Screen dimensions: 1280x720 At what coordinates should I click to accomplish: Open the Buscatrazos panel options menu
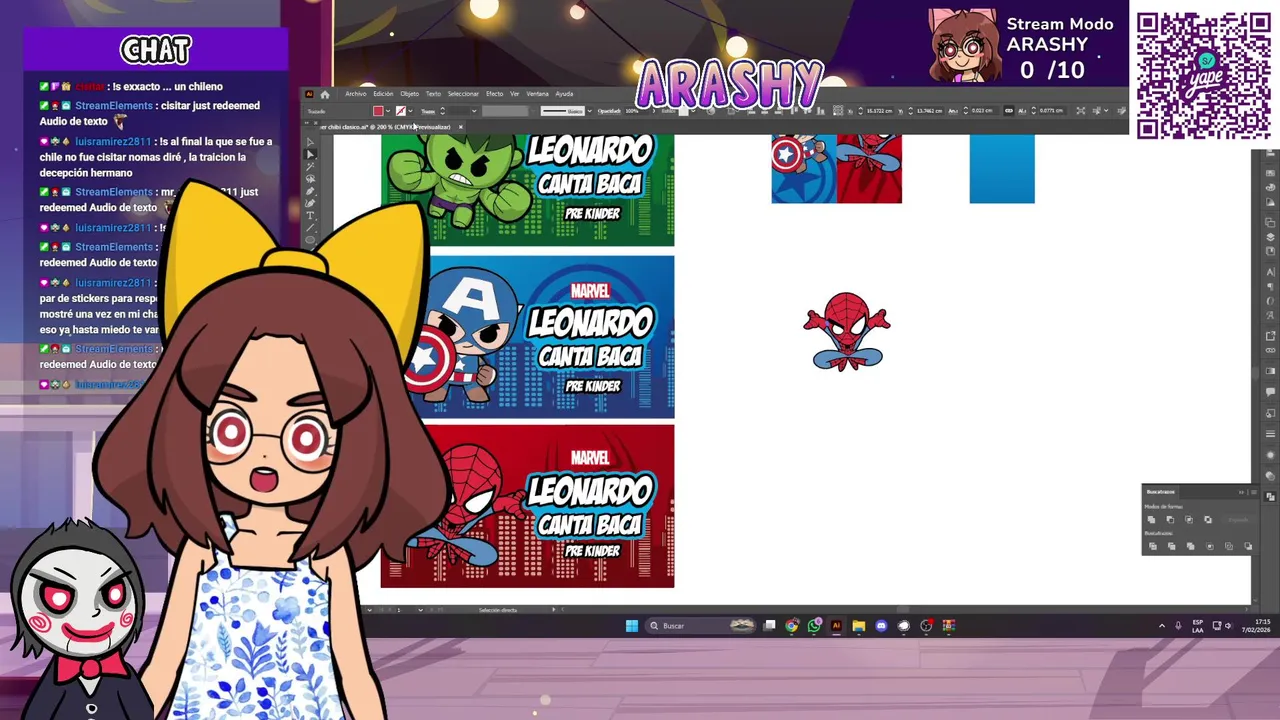coord(1254,492)
